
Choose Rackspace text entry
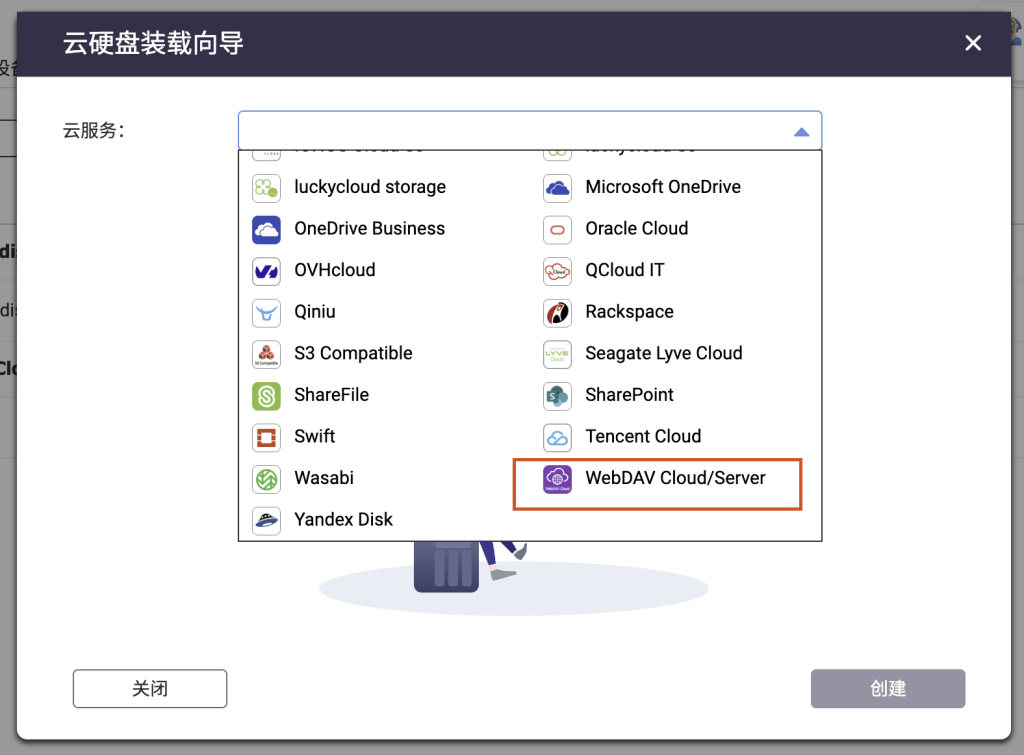(x=630, y=312)
